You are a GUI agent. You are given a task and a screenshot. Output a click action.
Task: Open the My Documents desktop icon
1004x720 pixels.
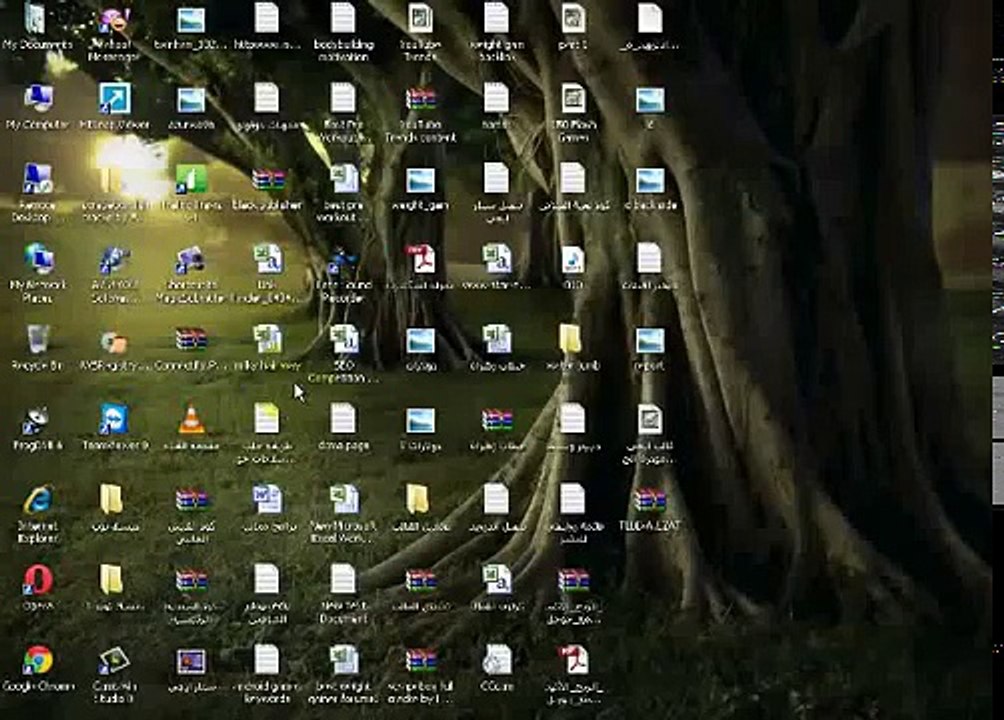pyautogui.click(x=35, y=19)
